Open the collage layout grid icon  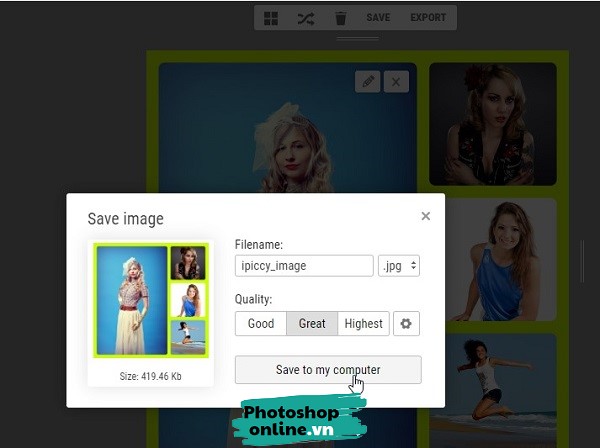click(271, 18)
